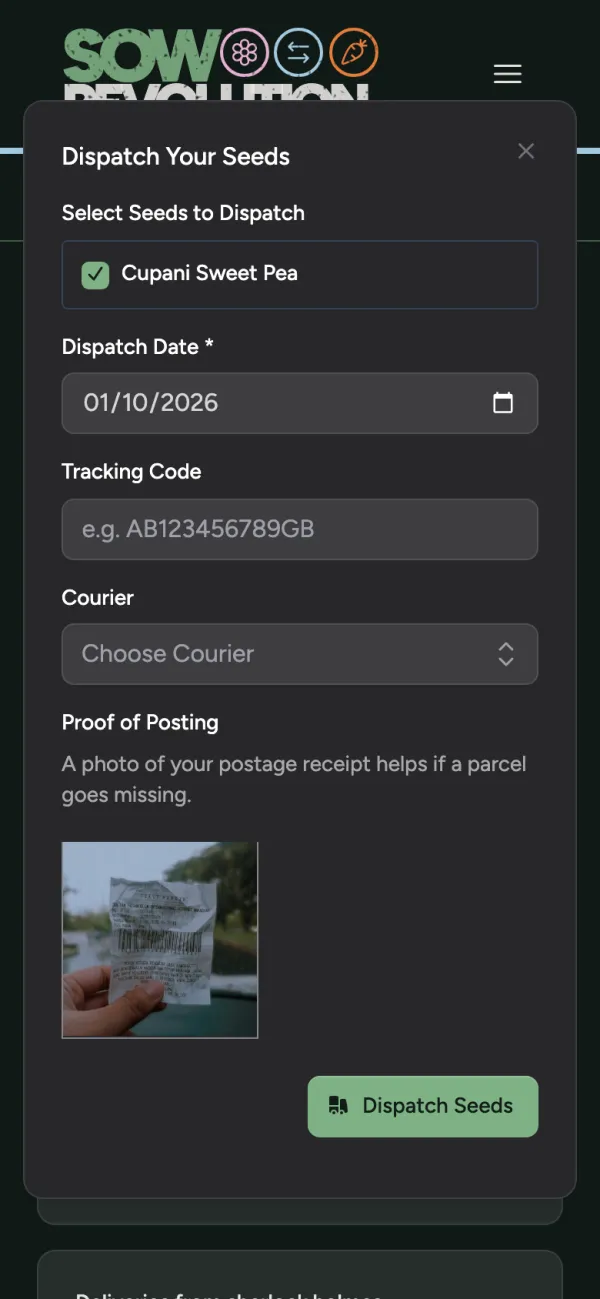This screenshot has height=1299, width=600.
Task: Open the calendar picker in Dispatch Date
Action: coord(503,403)
